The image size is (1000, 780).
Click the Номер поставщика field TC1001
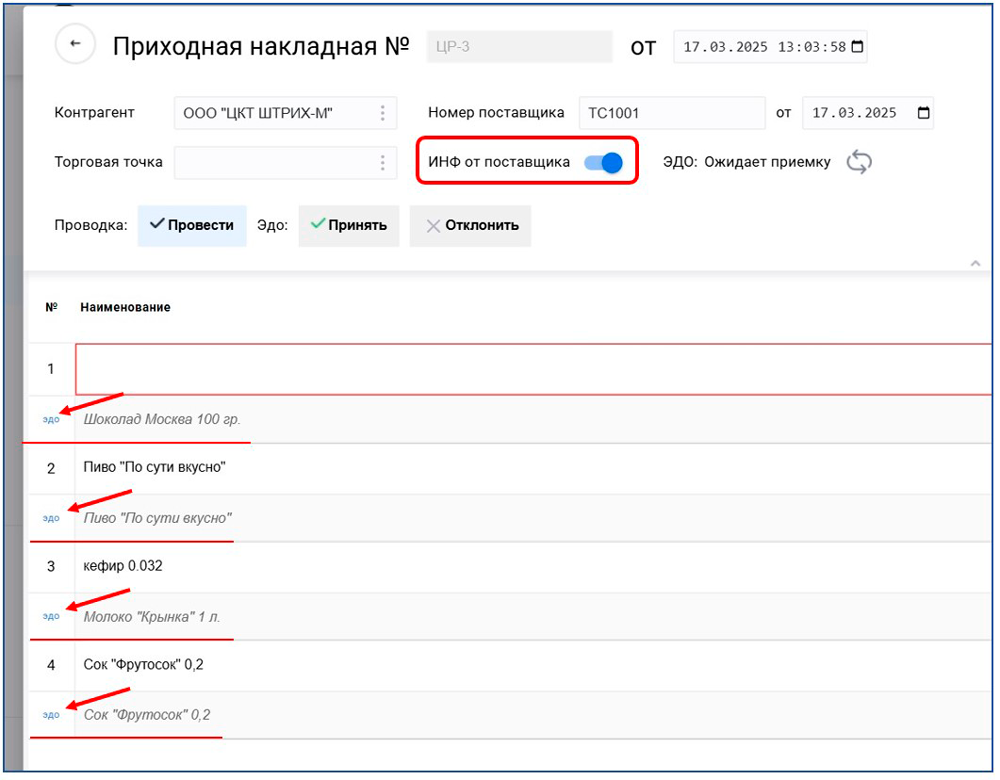(x=671, y=113)
